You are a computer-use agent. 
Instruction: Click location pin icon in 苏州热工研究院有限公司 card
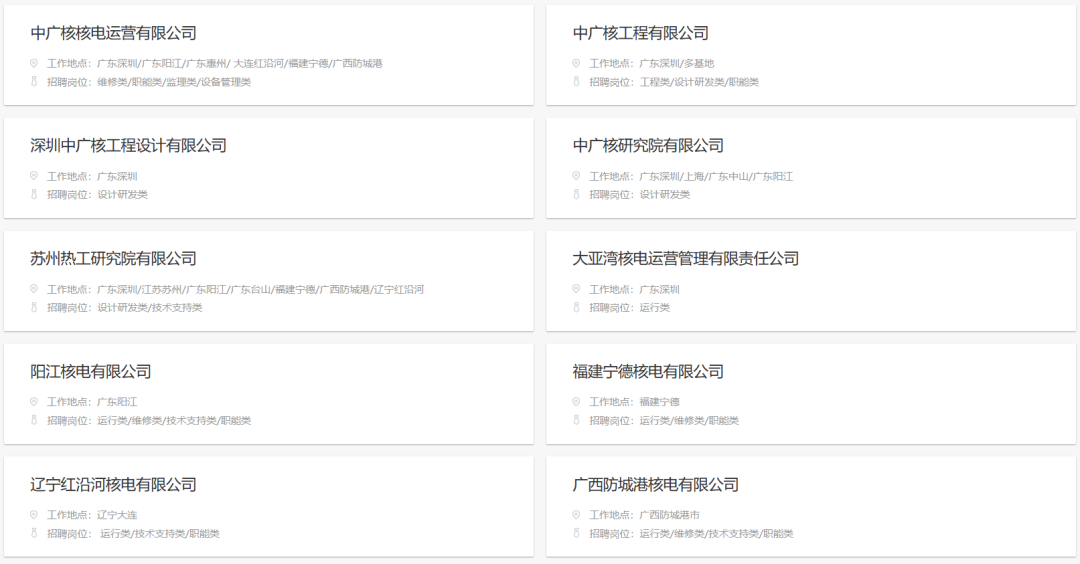(34, 289)
